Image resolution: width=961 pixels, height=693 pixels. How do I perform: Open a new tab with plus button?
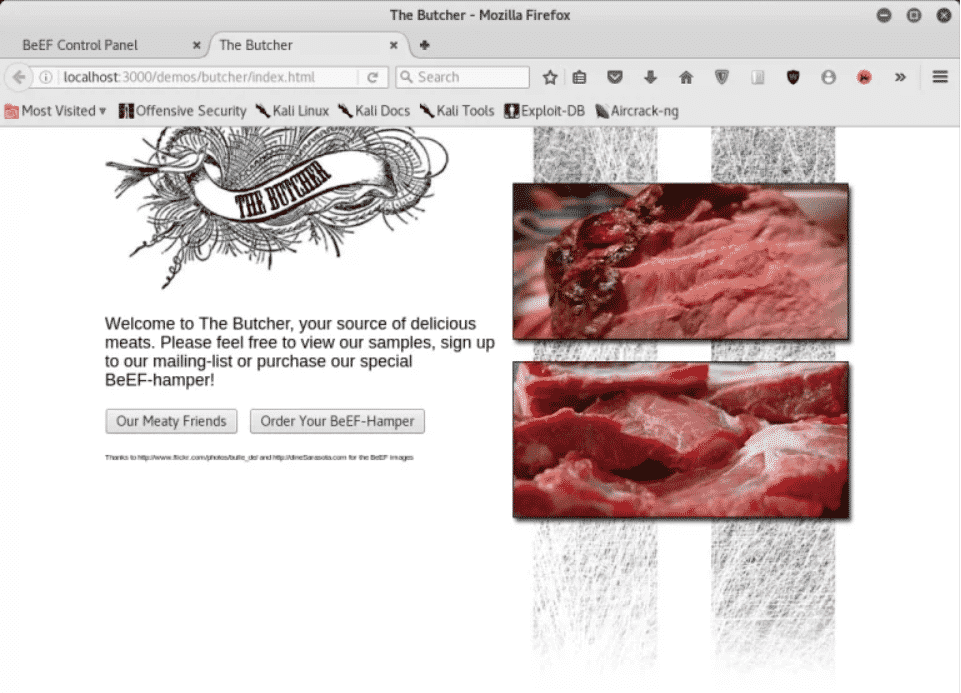pos(424,45)
